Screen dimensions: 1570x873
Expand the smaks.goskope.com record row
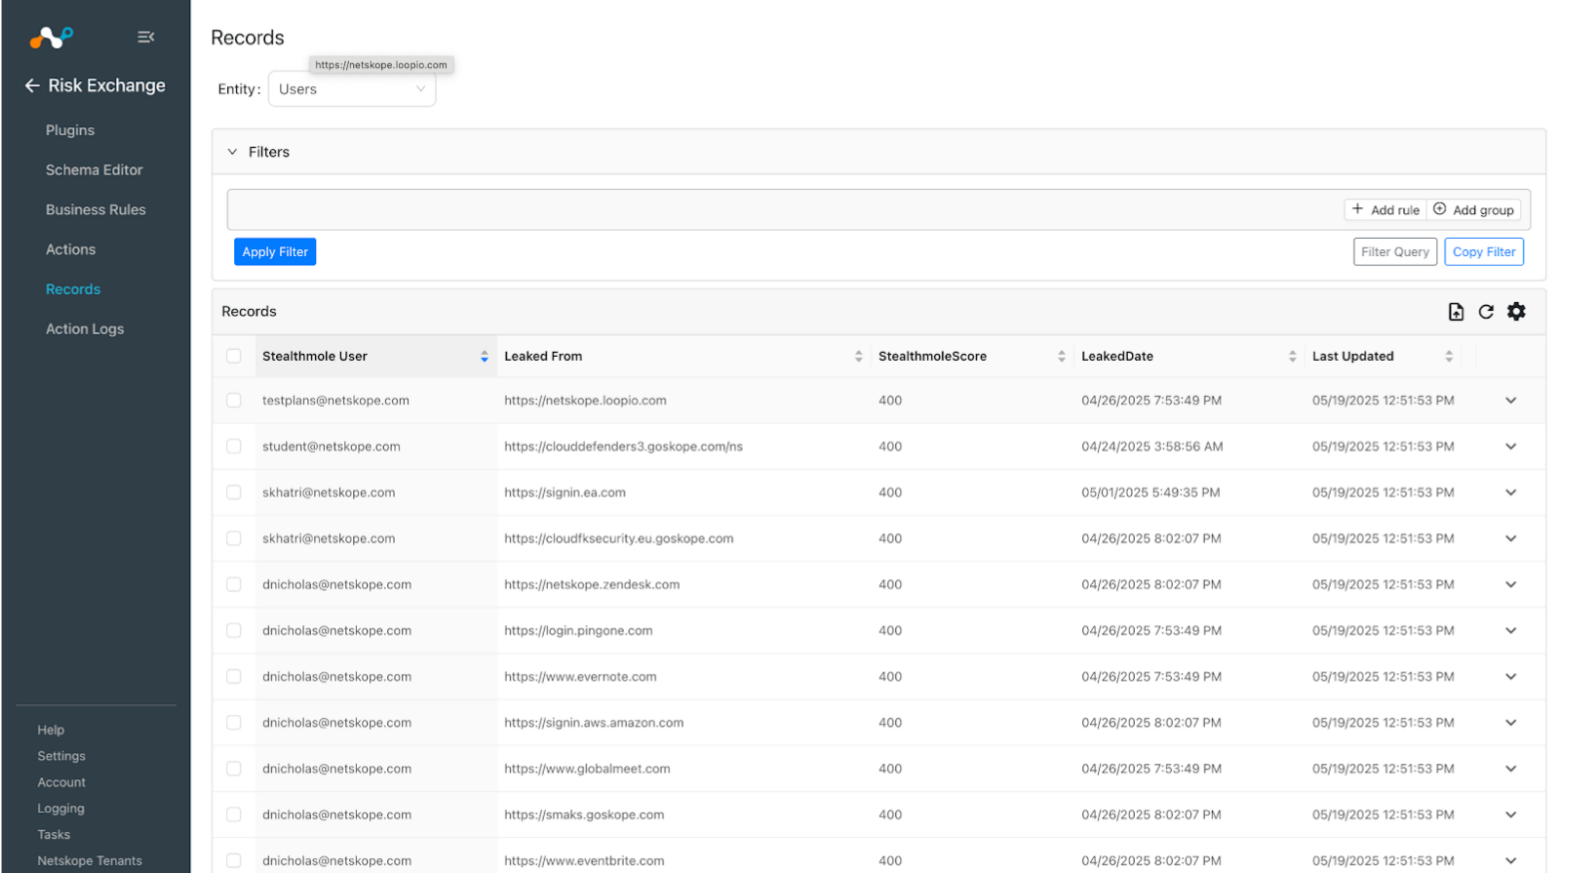[x=1511, y=814]
